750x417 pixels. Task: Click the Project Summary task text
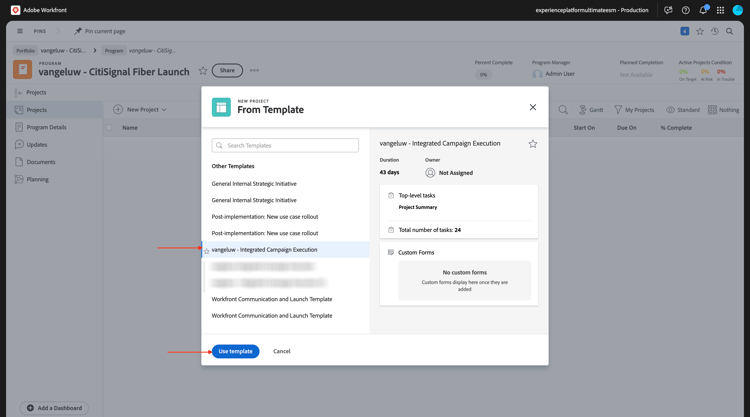tap(418, 208)
